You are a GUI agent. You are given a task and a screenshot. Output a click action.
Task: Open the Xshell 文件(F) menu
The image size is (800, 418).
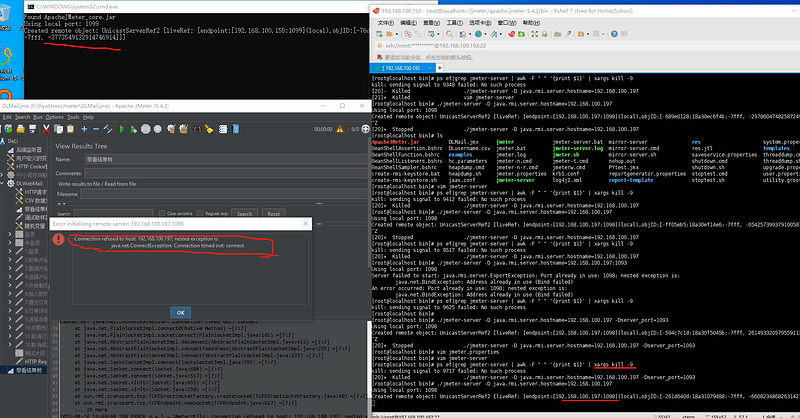[386, 23]
